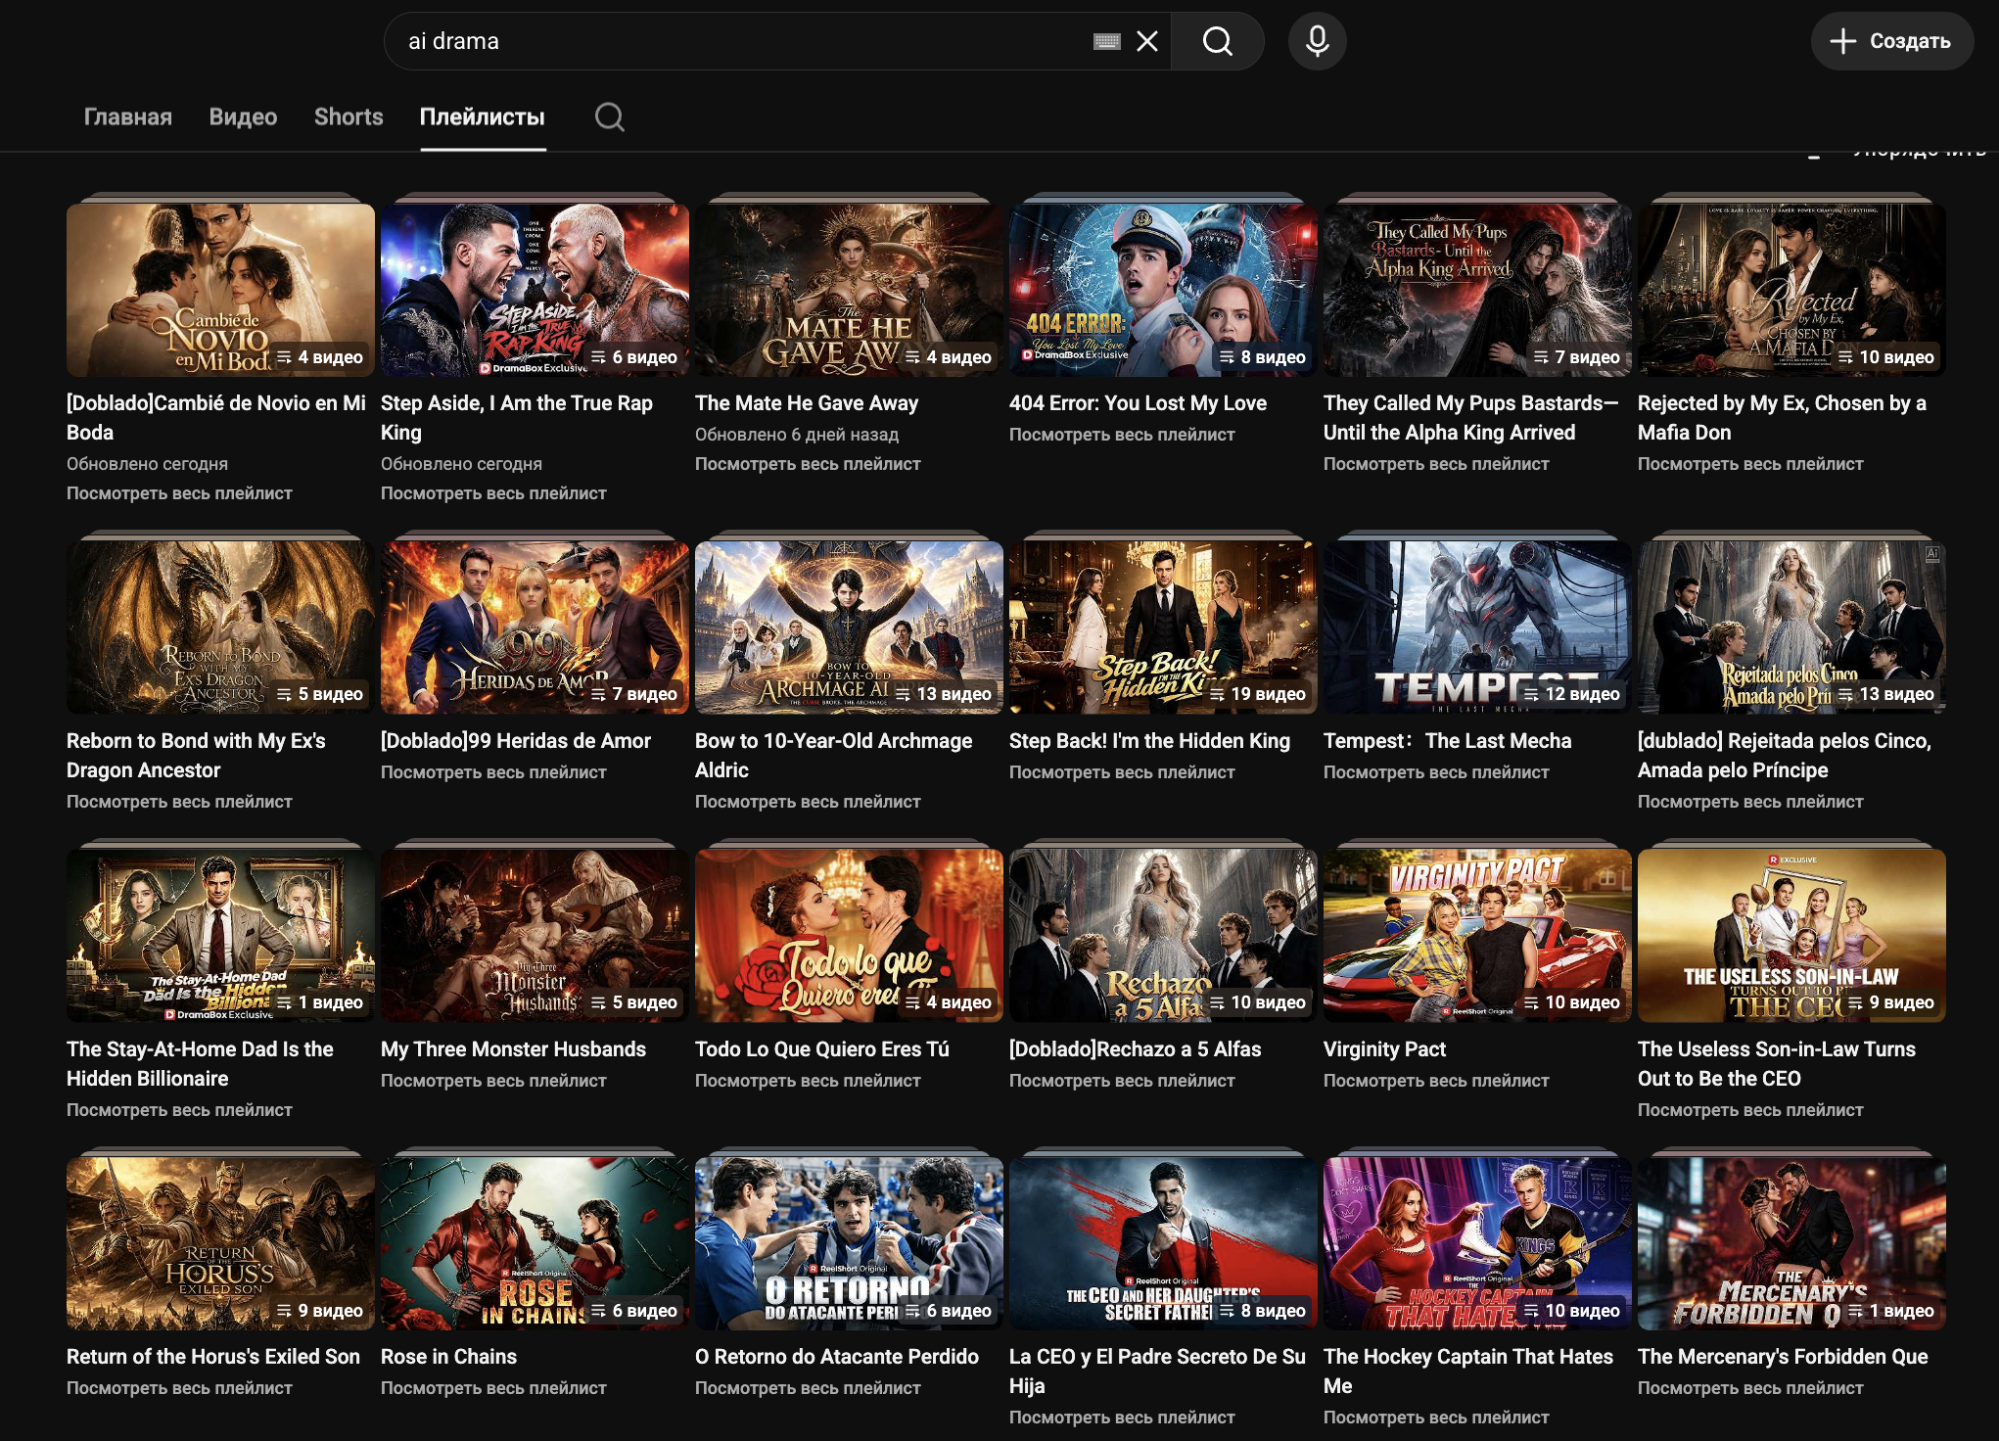View full playlist for 'Step Aside' Rap King

493,493
